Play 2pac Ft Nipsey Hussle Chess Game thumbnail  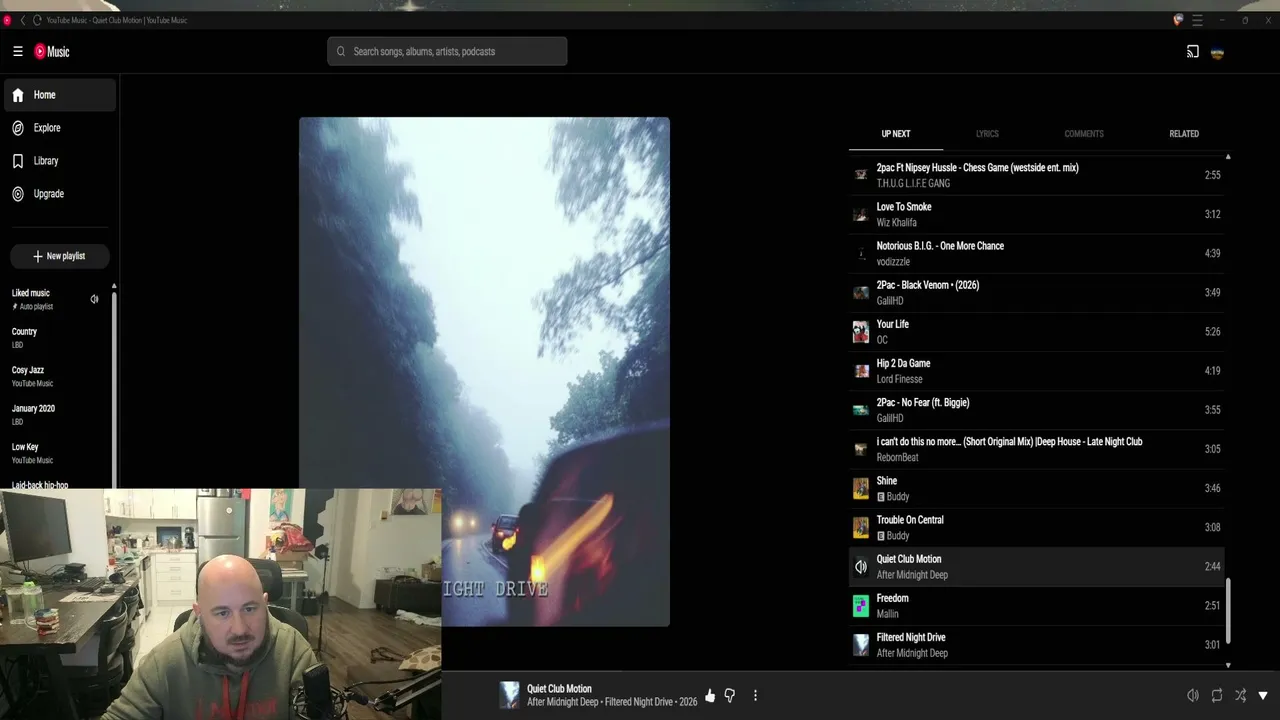tap(860, 175)
